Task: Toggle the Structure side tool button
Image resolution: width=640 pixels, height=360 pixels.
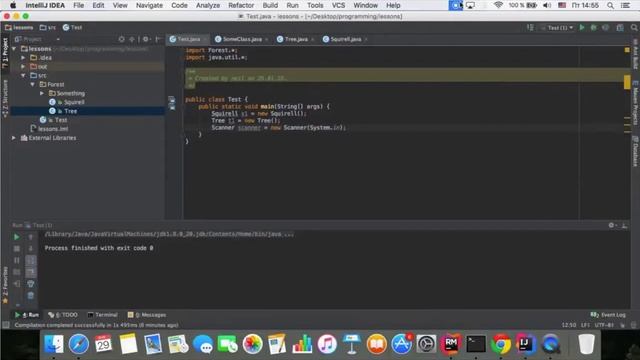Action: point(5,99)
